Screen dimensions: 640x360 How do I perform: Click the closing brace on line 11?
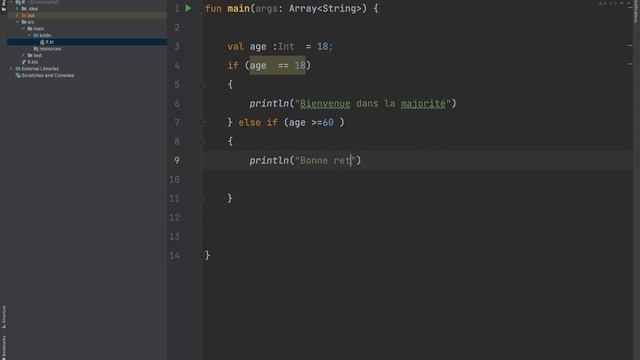click(x=230, y=198)
